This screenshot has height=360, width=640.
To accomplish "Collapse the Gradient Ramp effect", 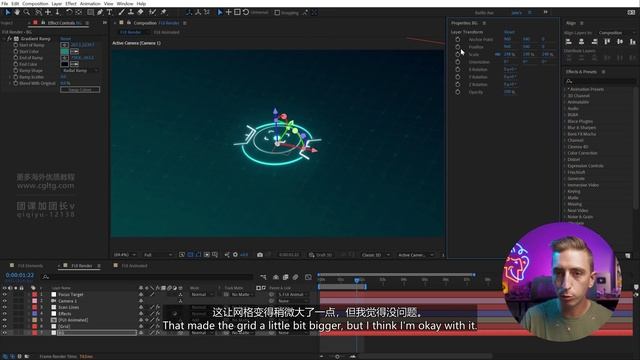I will (x=4, y=39).
